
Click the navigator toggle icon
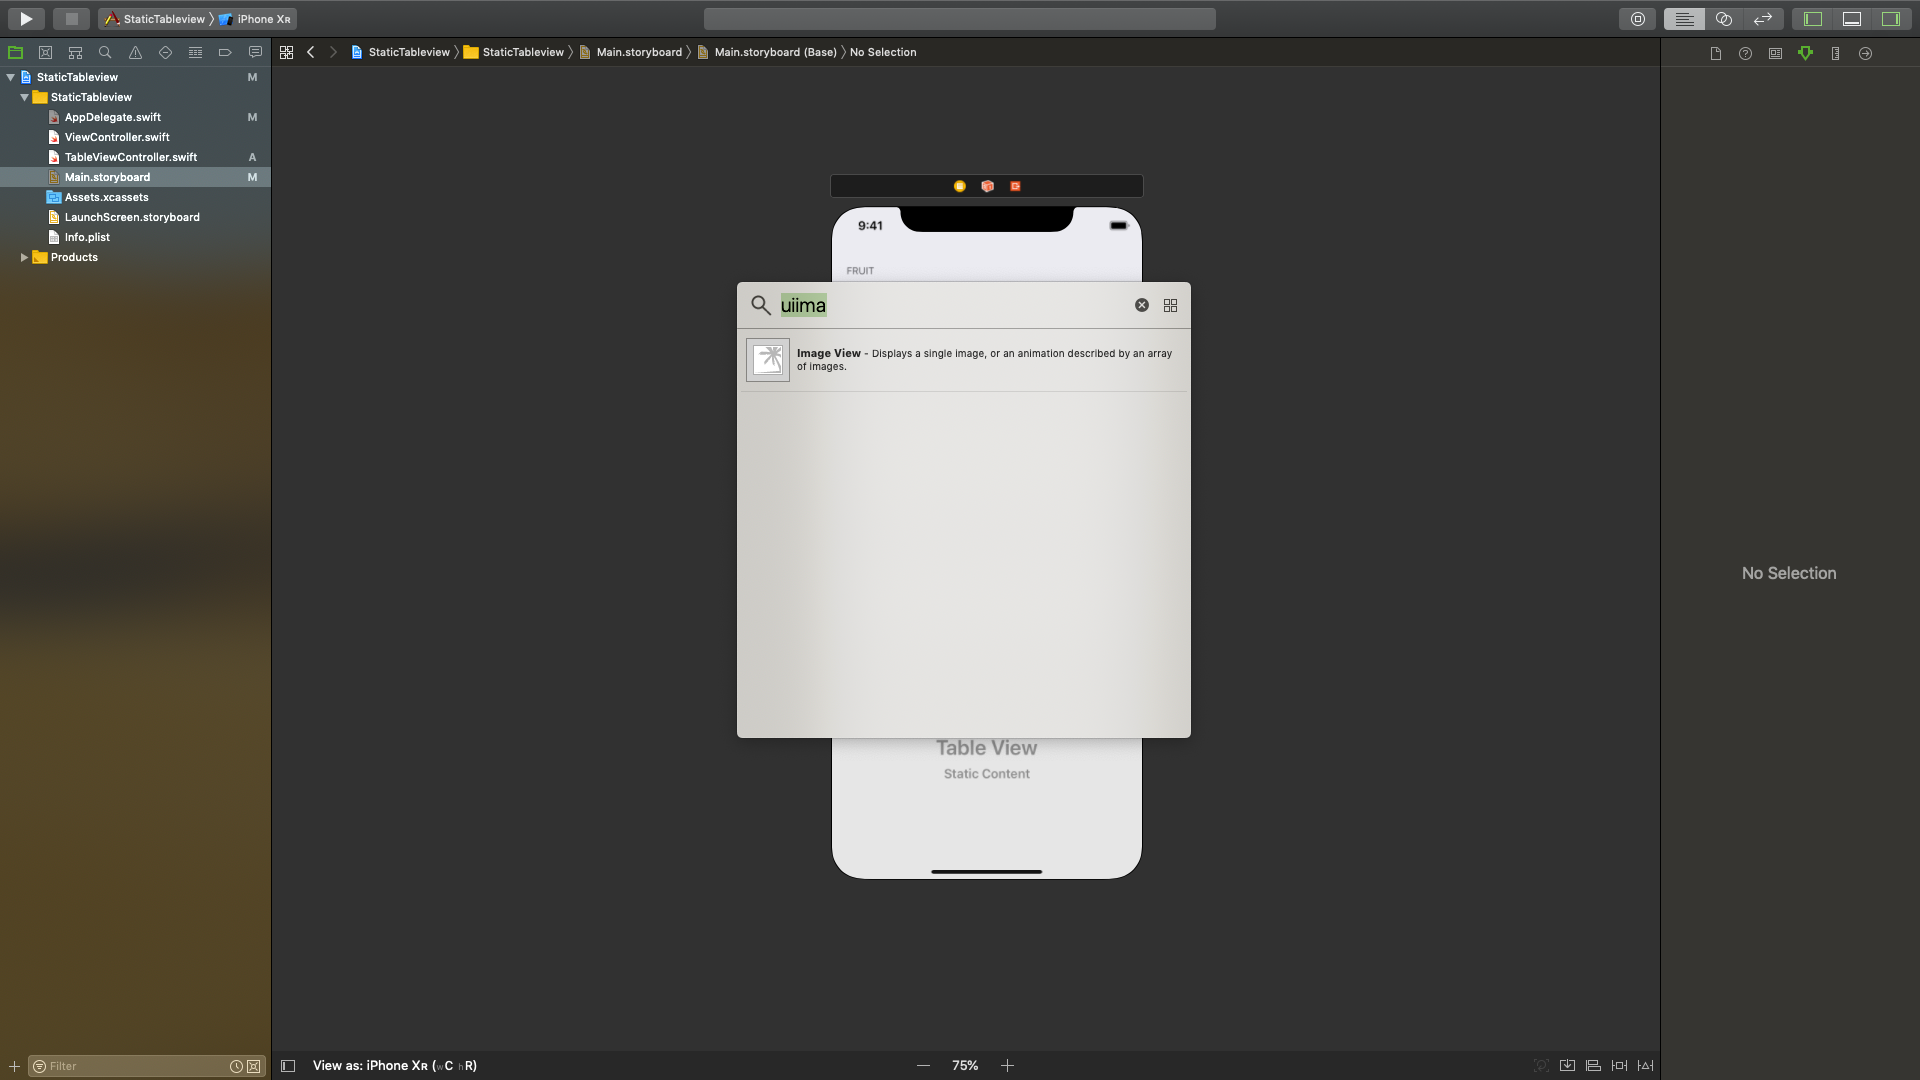click(1812, 18)
